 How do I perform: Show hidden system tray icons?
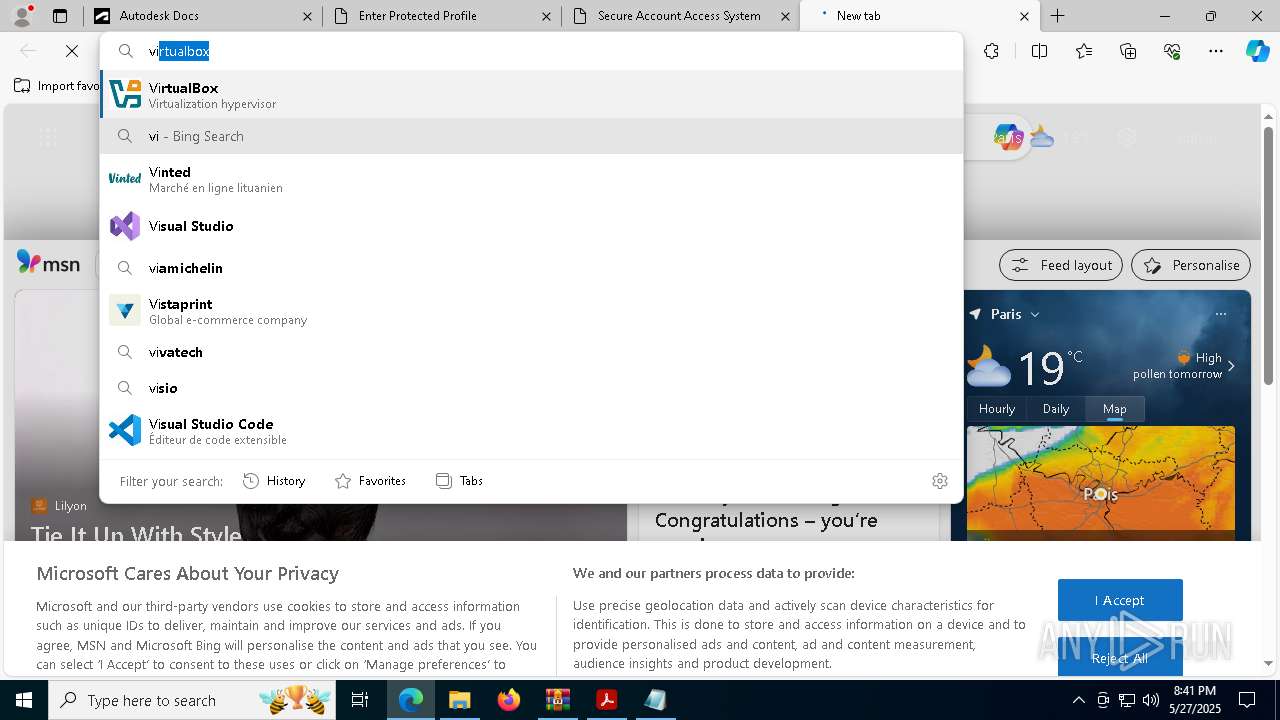coord(1078,700)
